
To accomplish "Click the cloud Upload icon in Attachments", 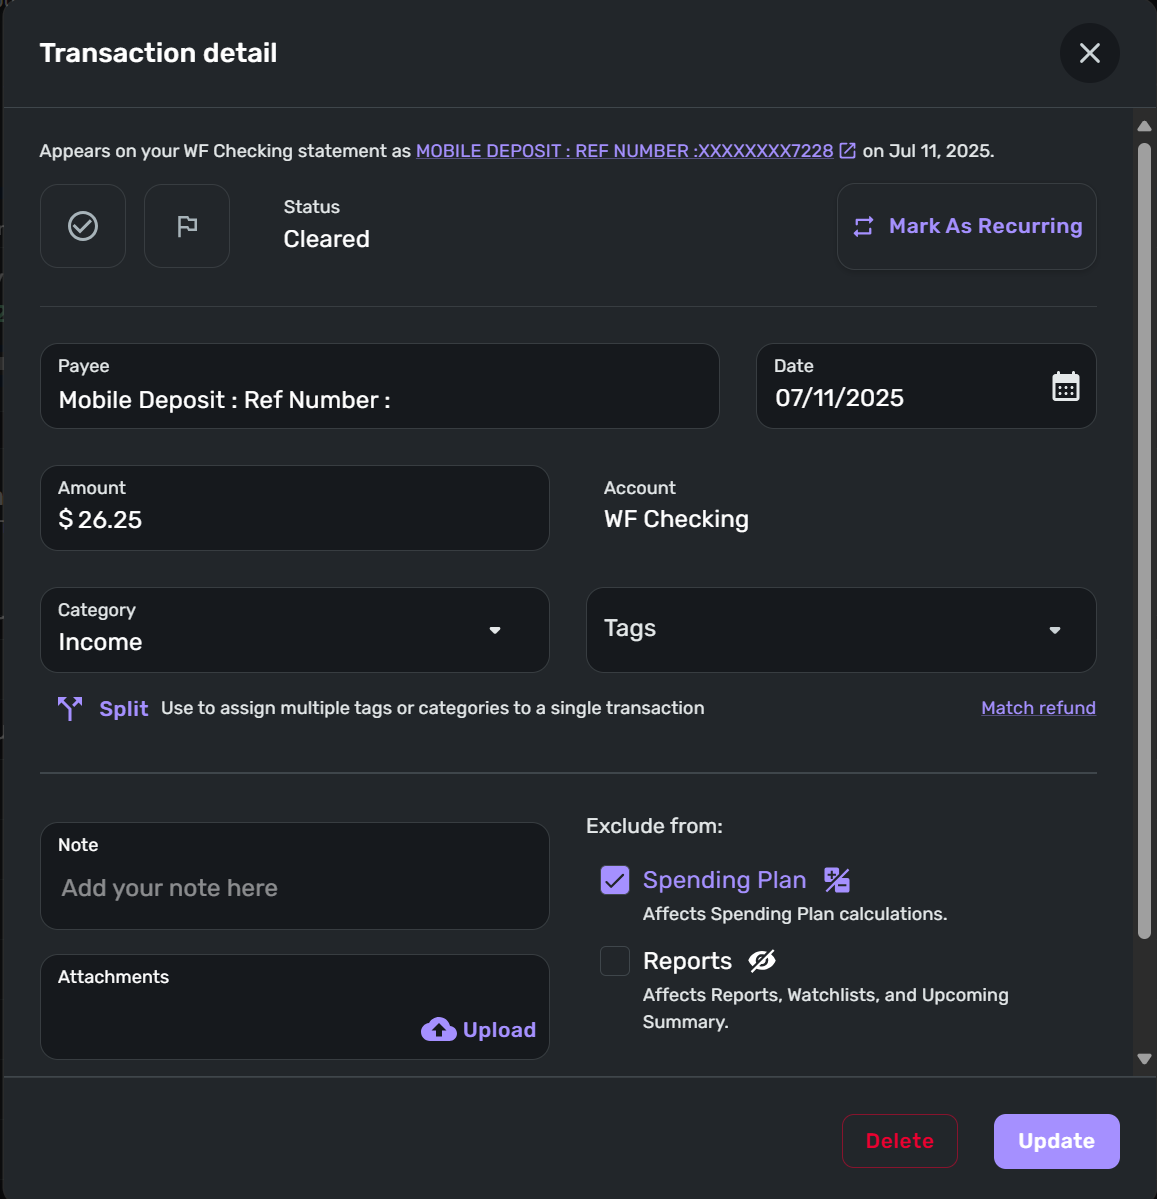I will click(x=438, y=1029).
